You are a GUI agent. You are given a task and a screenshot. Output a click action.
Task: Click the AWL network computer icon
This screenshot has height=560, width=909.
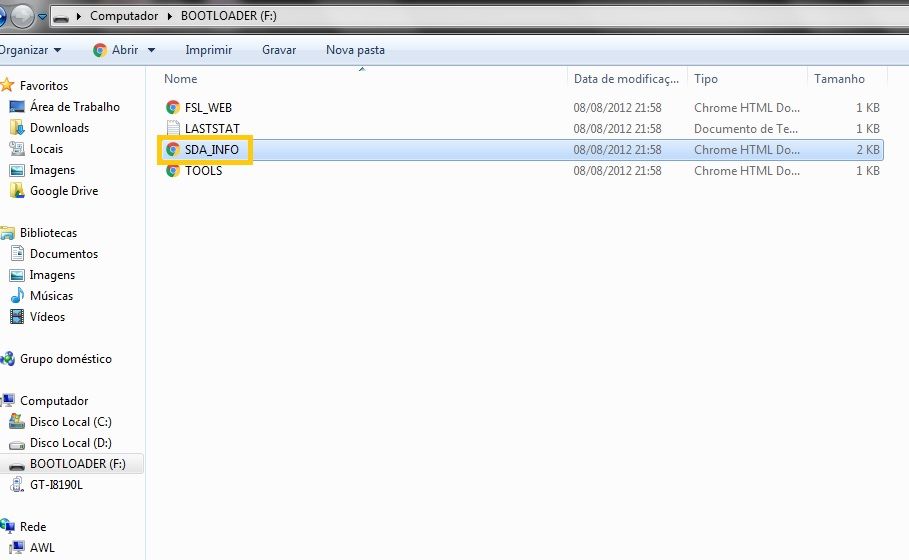pos(17,547)
